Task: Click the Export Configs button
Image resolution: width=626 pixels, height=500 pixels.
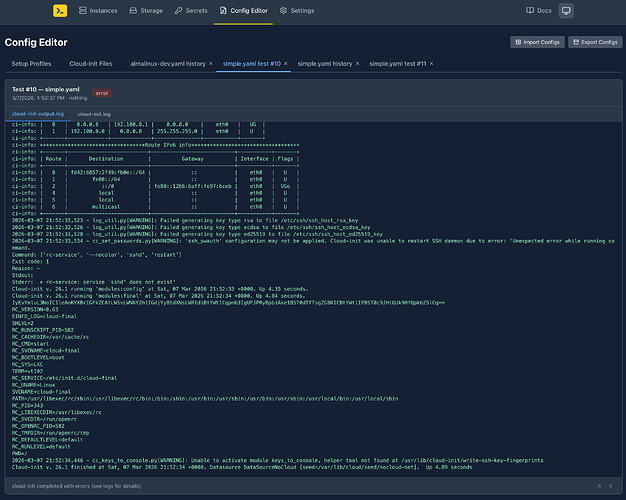Action: (594, 42)
